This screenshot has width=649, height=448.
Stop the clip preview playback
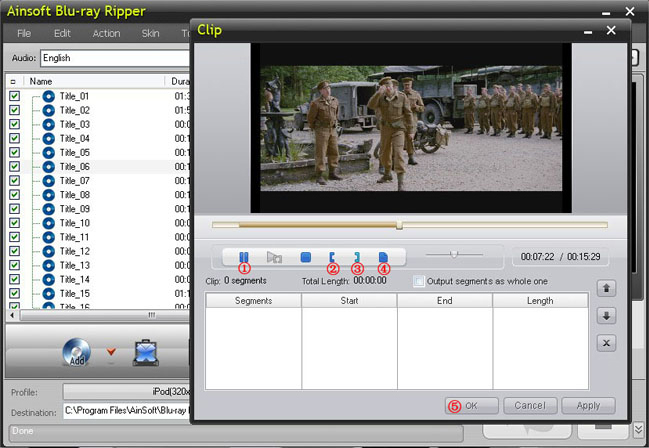[306, 257]
